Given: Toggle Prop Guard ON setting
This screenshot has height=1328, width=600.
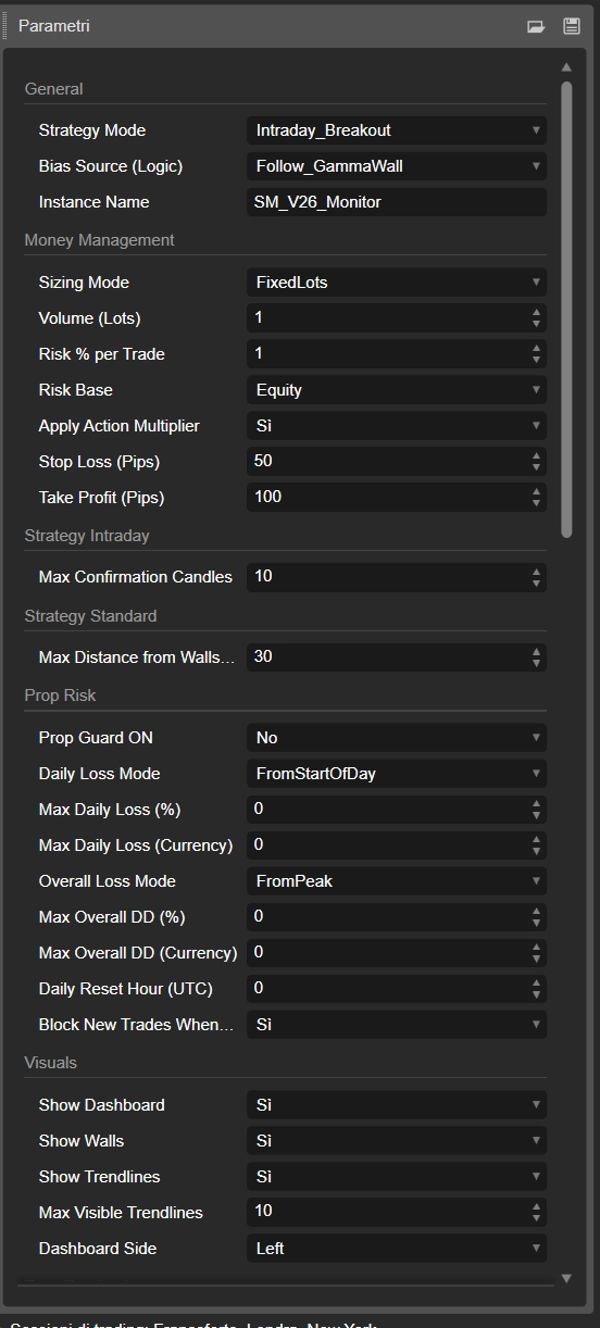Looking at the screenshot, I should (396, 738).
